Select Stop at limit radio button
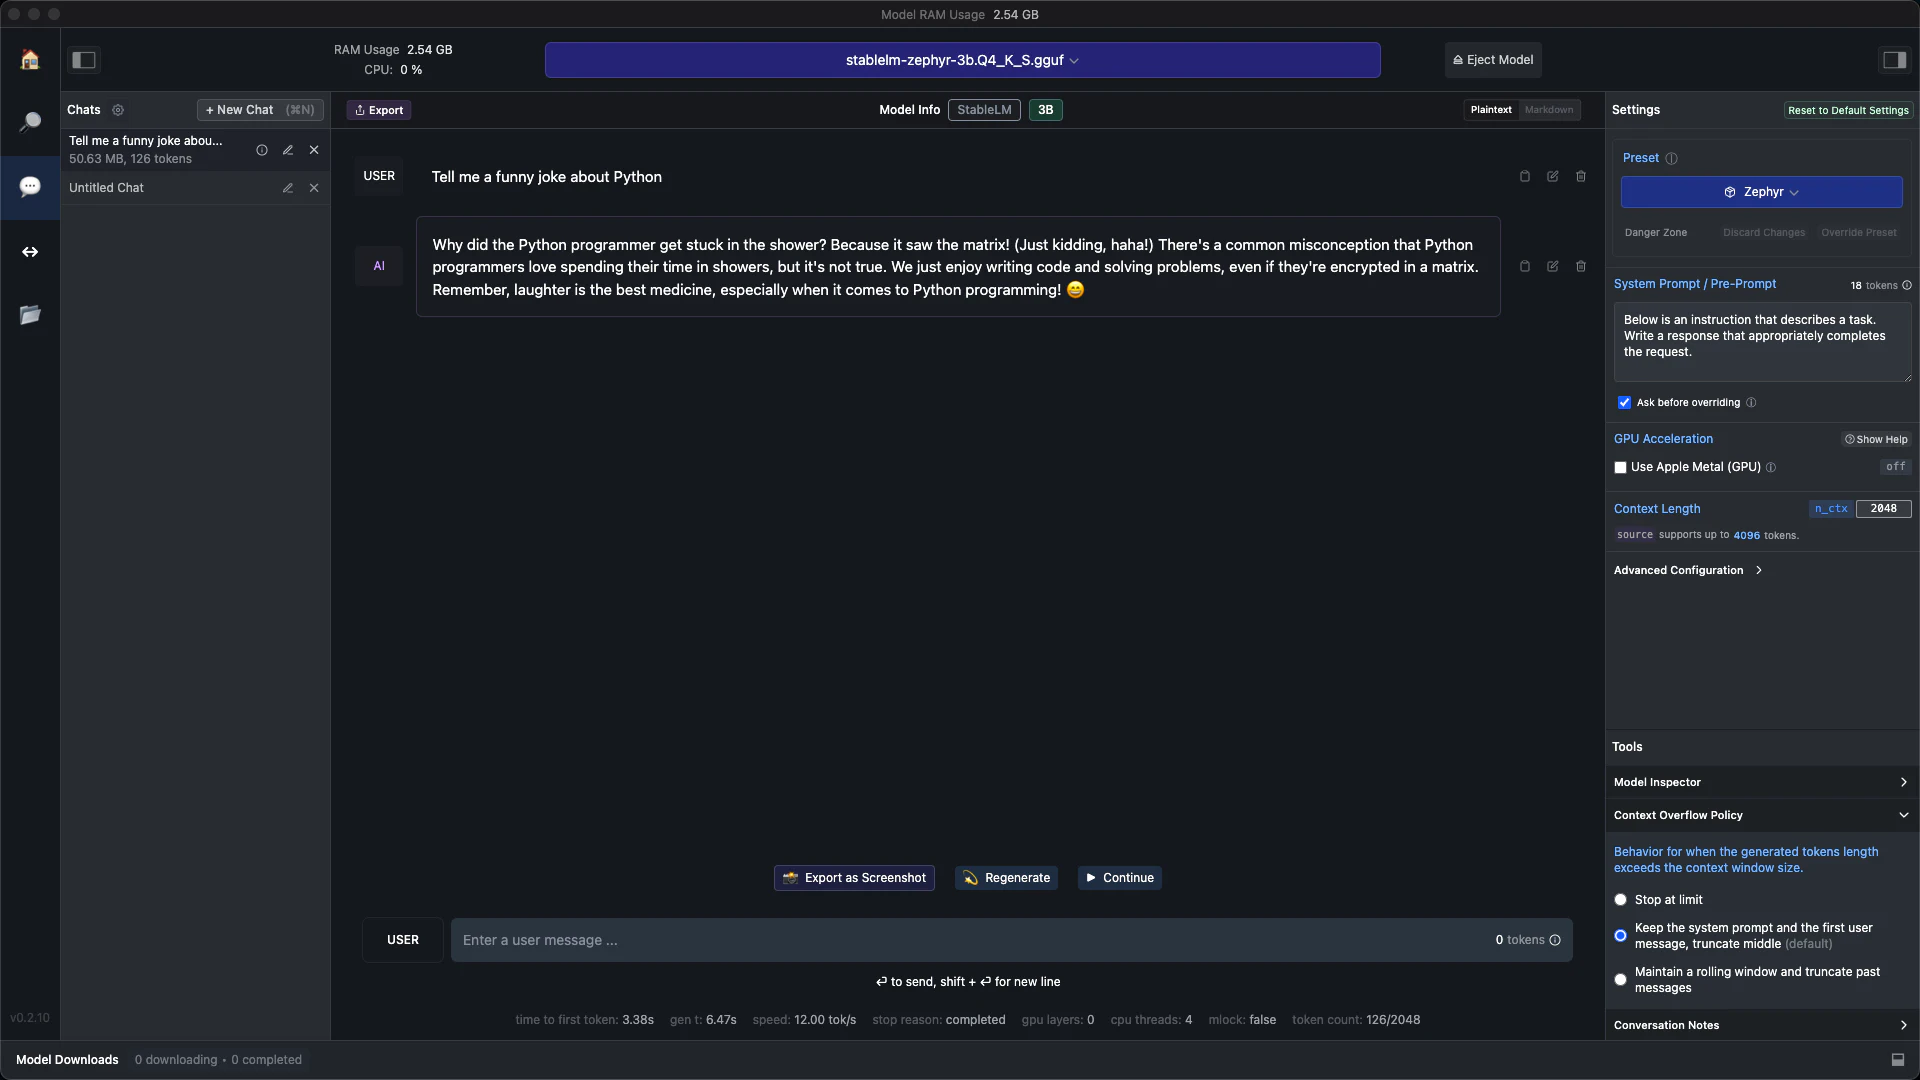Screen dimensions: 1920x1080 (1621, 899)
